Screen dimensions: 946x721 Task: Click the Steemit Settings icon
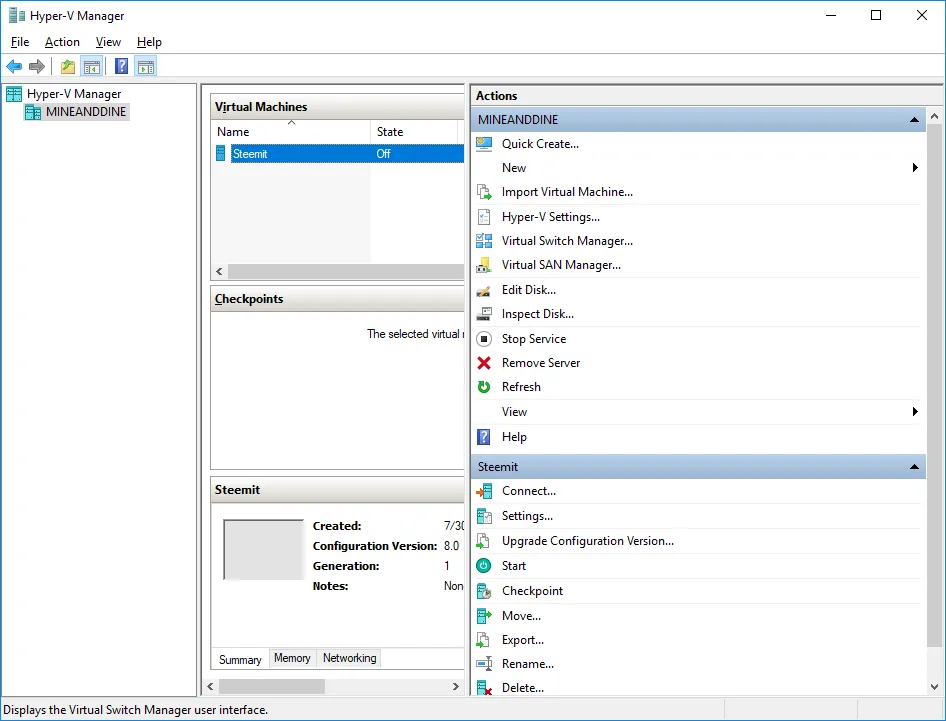click(x=484, y=516)
